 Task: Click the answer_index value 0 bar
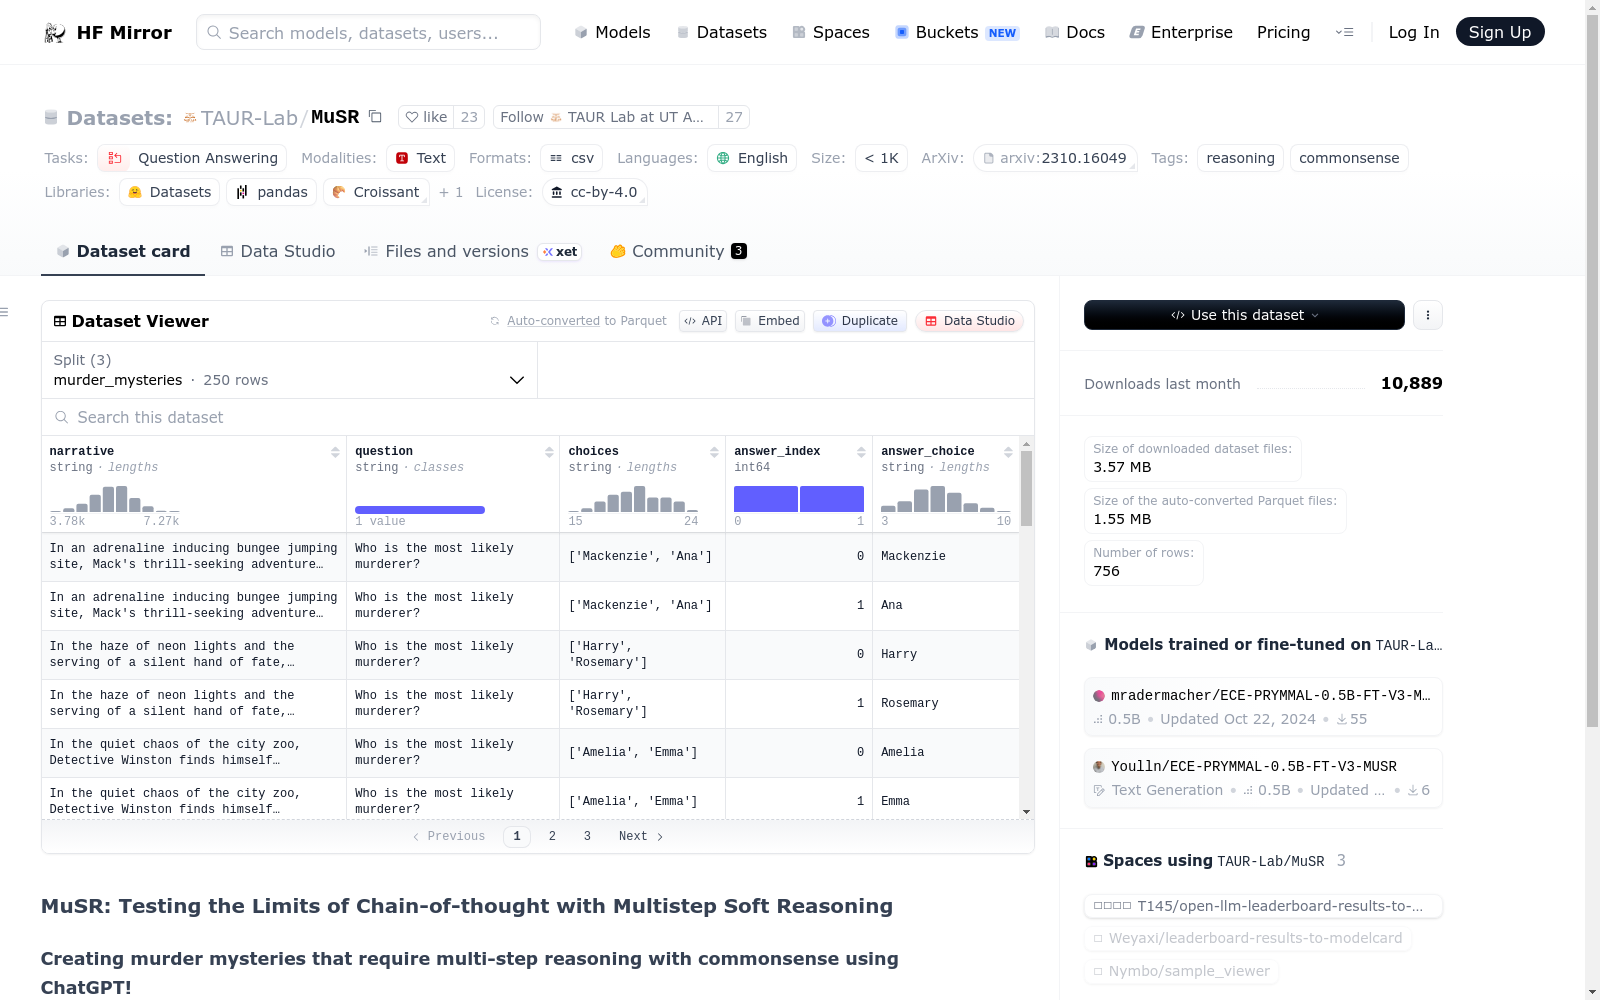(766, 499)
